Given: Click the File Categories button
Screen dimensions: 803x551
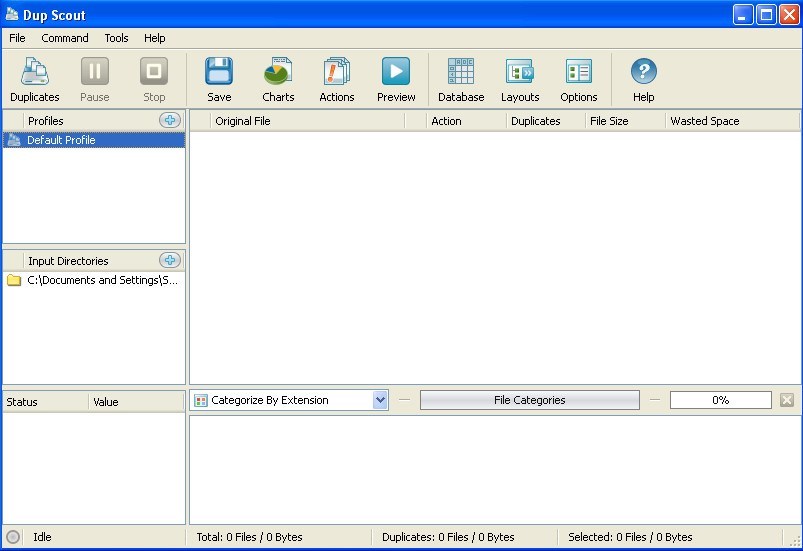Looking at the screenshot, I should point(530,400).
